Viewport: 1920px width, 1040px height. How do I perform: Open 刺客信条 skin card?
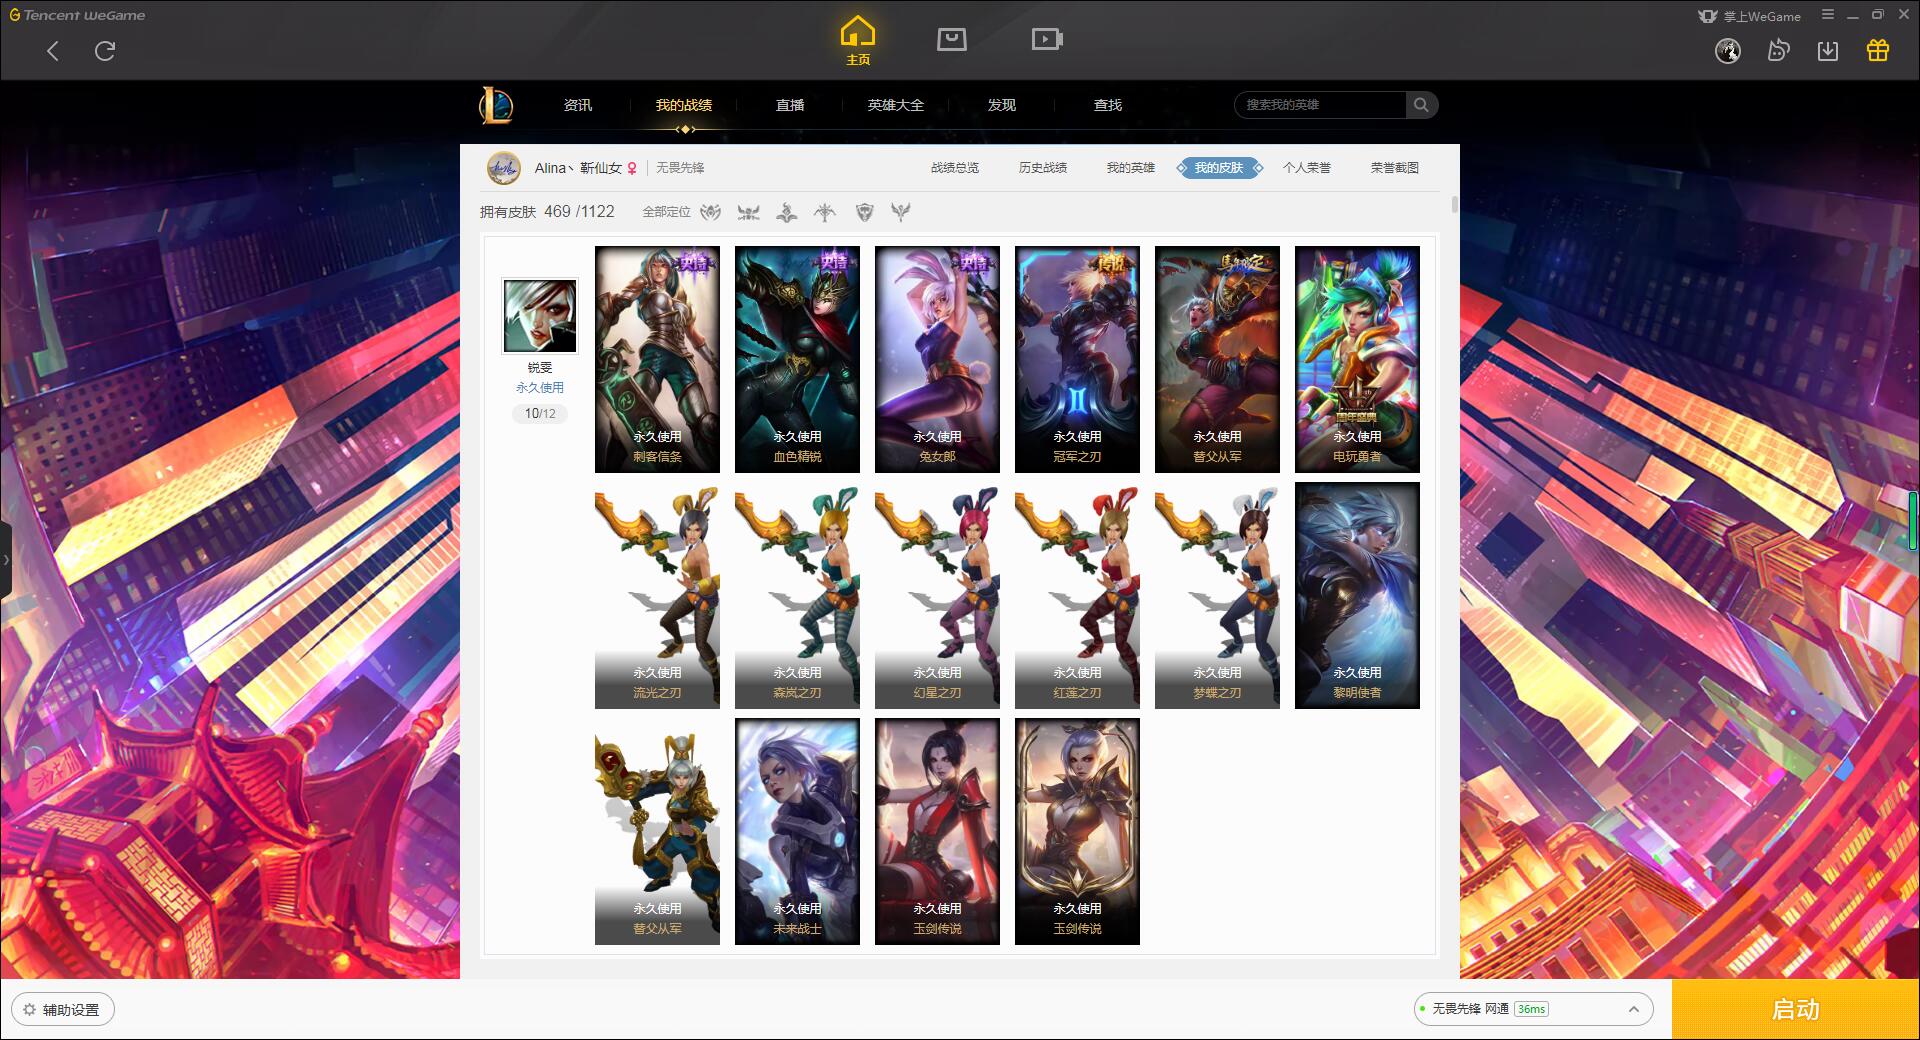657,359
